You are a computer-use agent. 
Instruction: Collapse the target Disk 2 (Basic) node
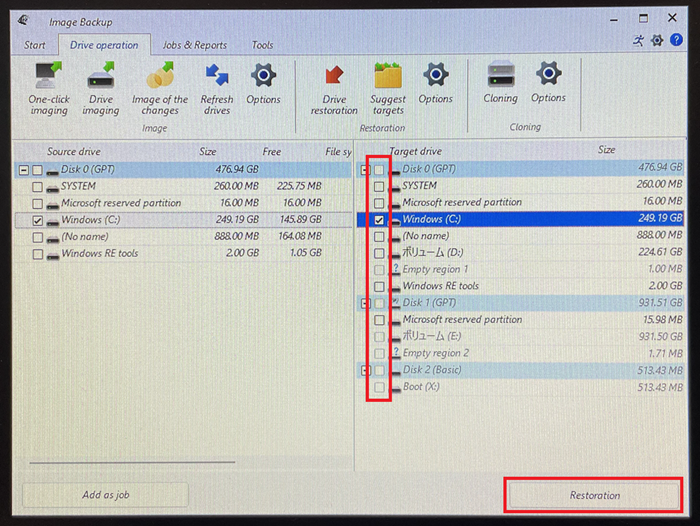[365, 370]
